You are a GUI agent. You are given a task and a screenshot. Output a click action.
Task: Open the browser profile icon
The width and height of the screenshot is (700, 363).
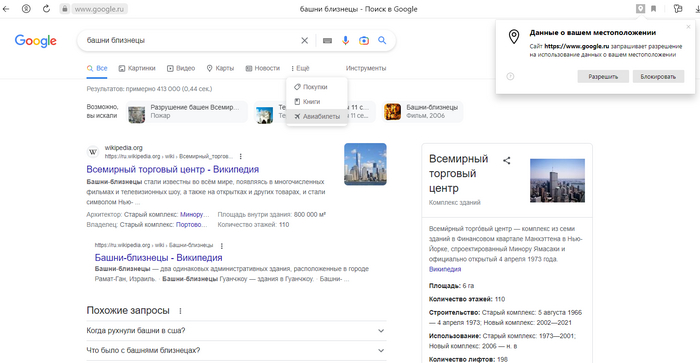point(26,9)
